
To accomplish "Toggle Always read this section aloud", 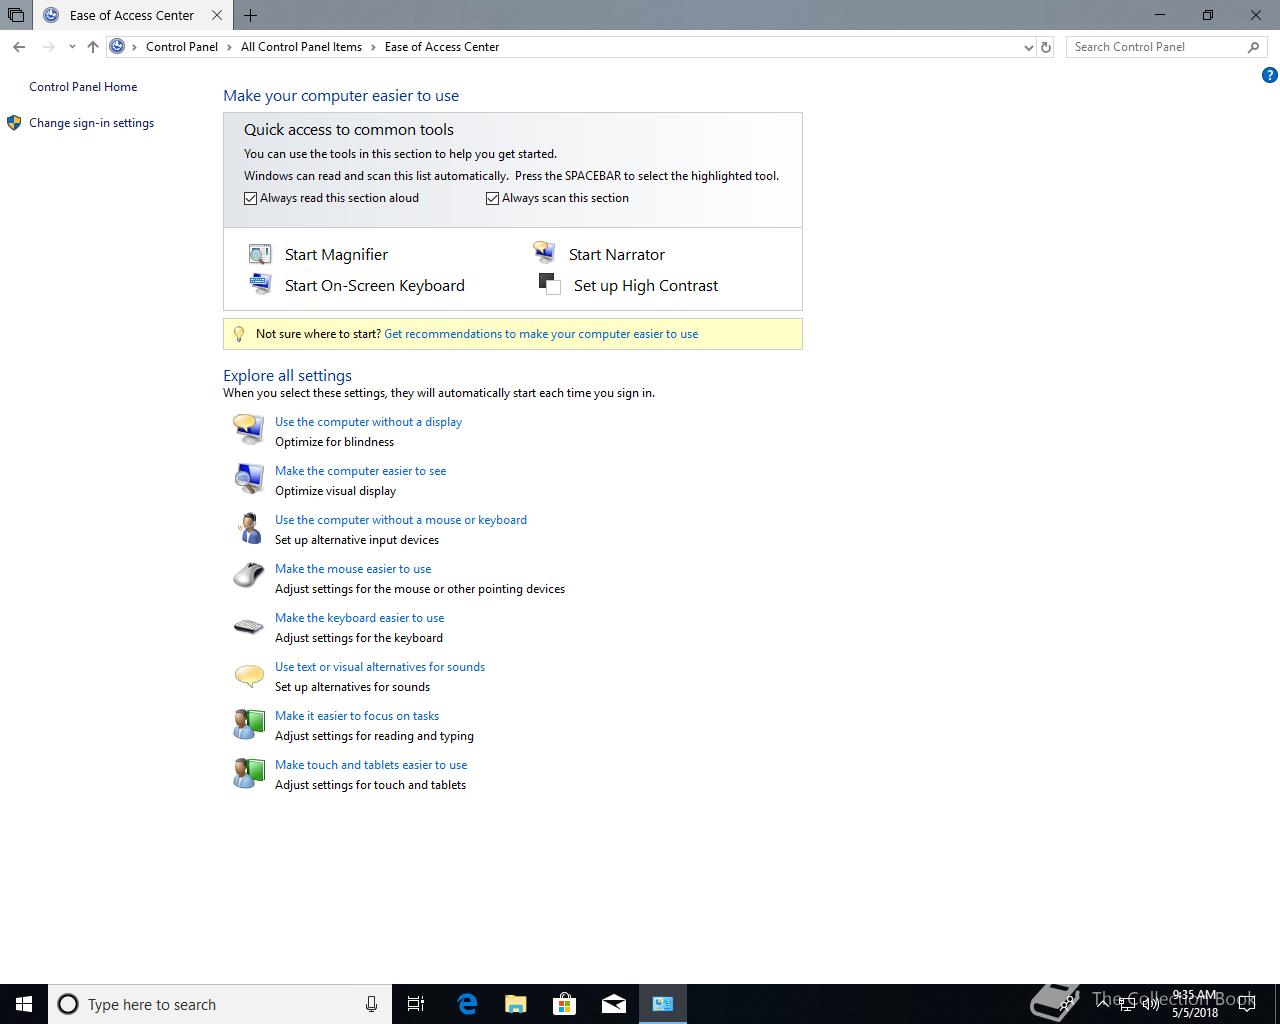I will [251, 198].
